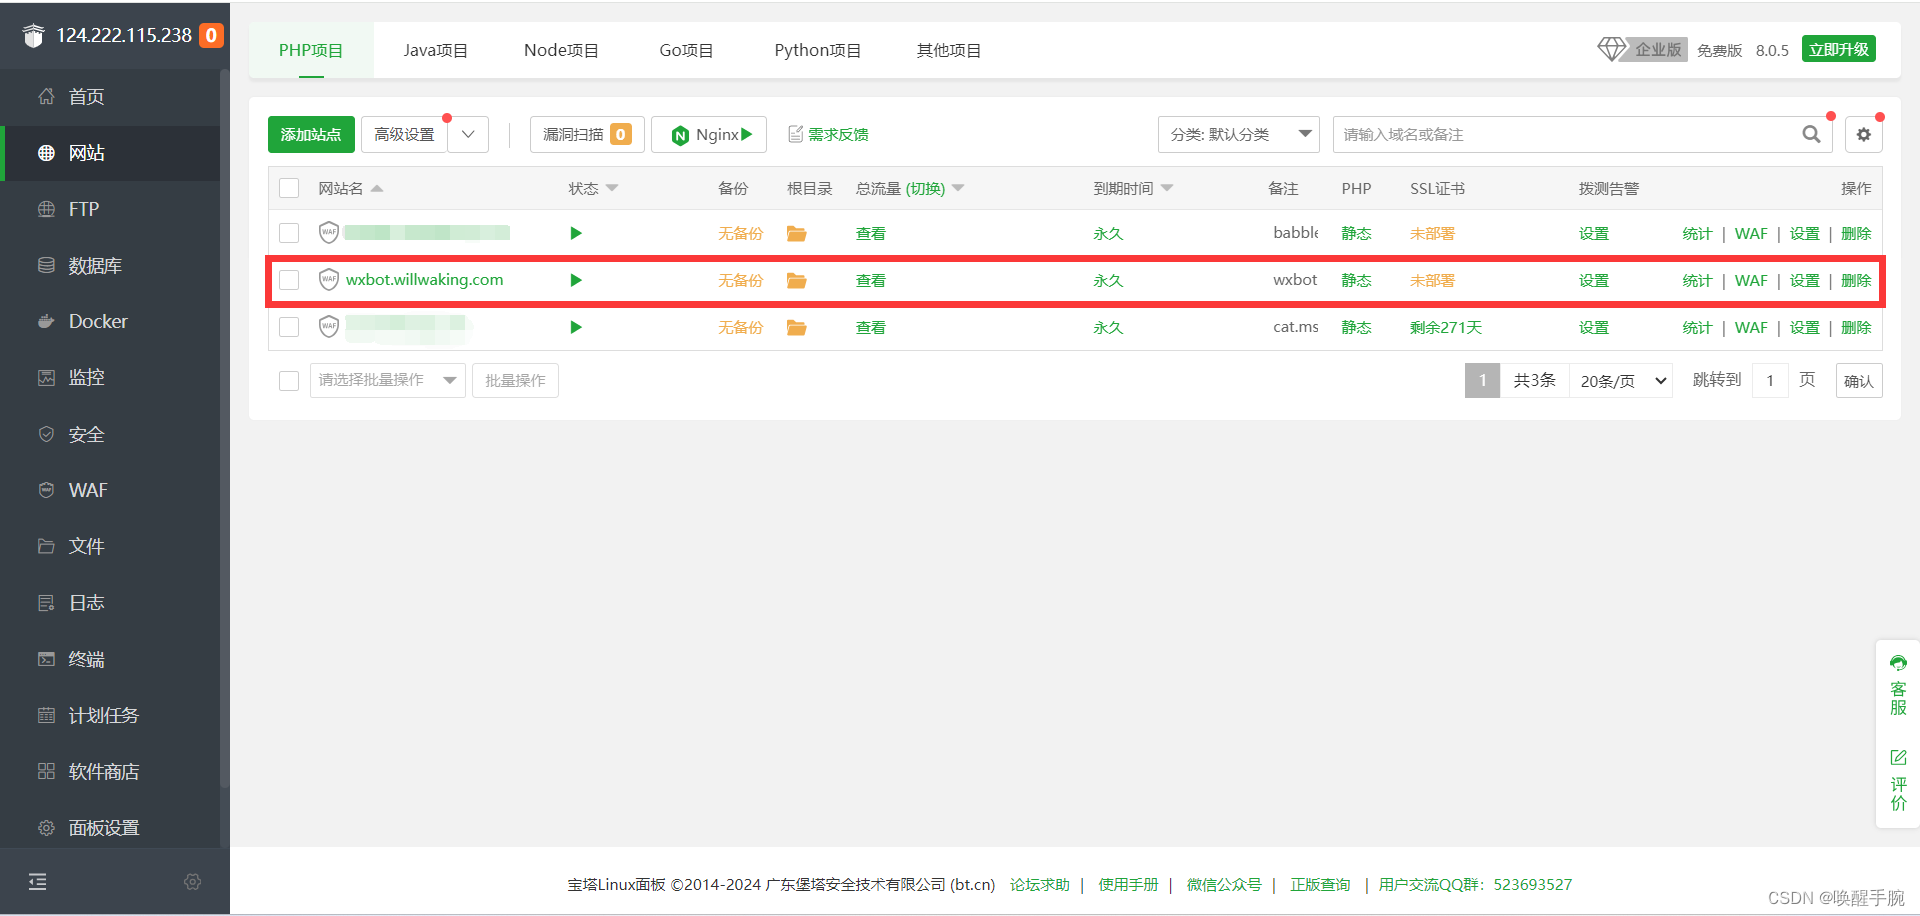The height and width of the screenshot is (916, 1920).
Task: Click the 添加站点 button
Action: tap(311, 134)
